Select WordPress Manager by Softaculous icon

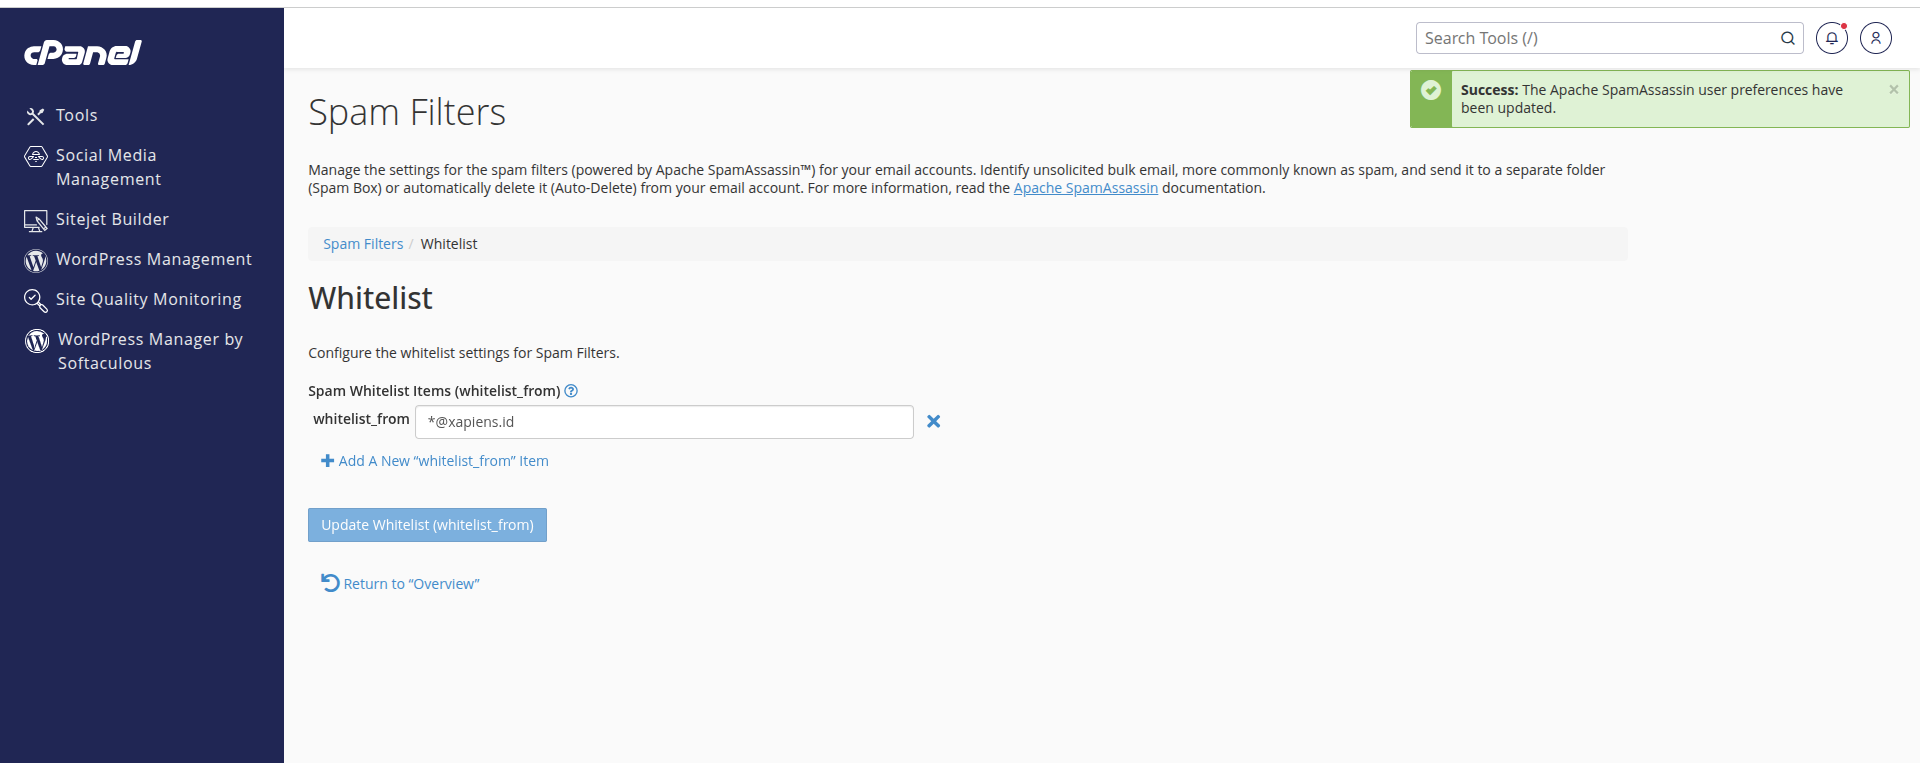37,341
